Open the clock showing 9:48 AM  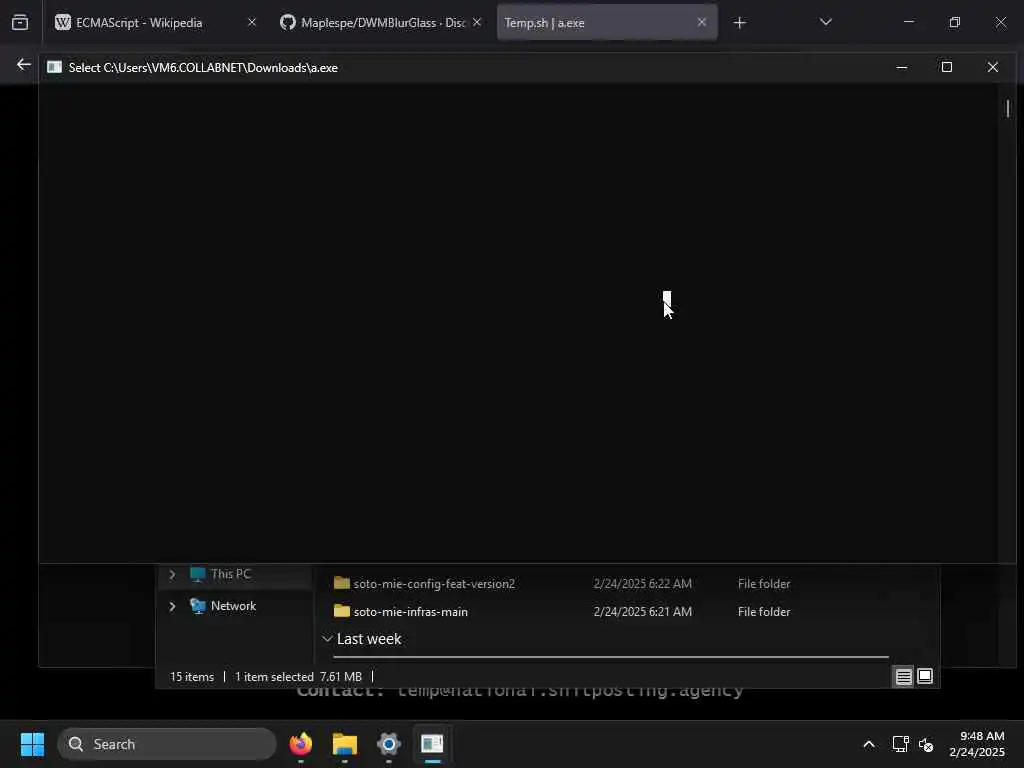(x=977, y=744)
